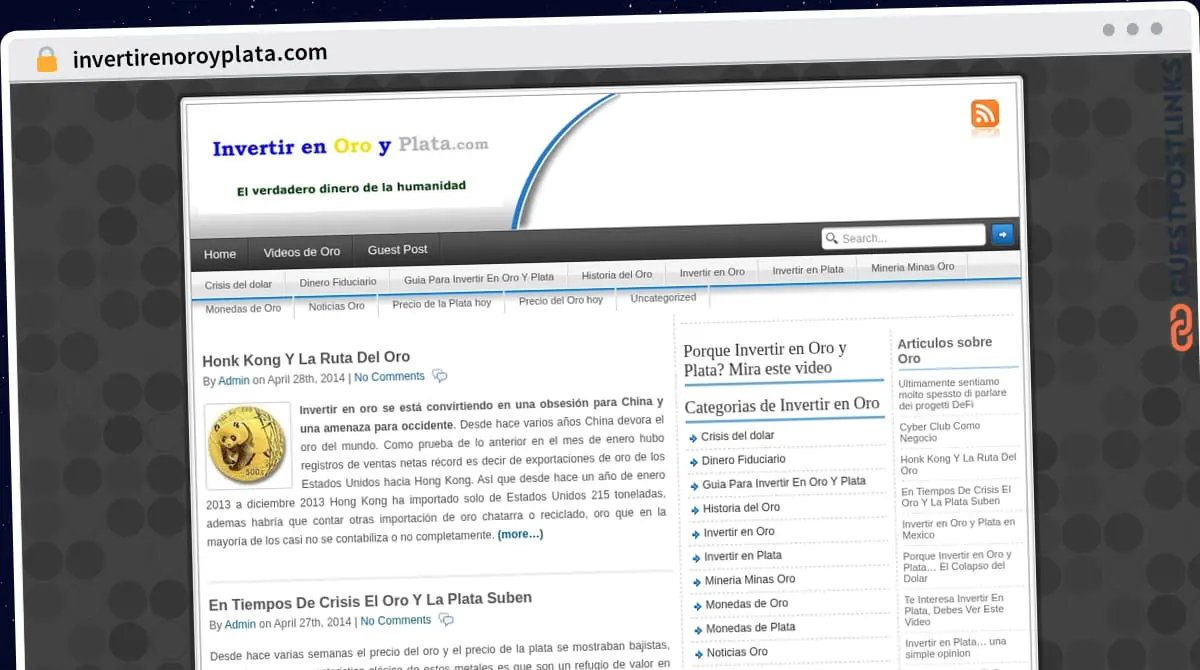Open sidebar category Mineria Minas Oro
Image resolution: width=1200 pixels, height=670 pixels.
coord(750,580)
